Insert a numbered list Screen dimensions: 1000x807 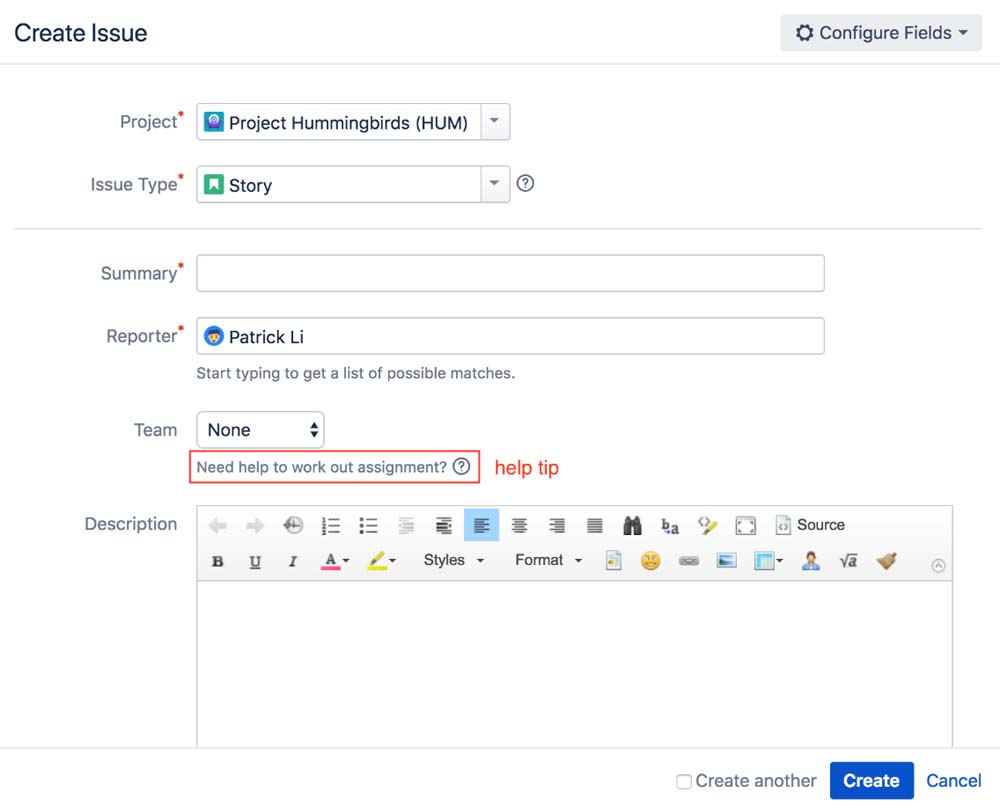click(330, 525)
